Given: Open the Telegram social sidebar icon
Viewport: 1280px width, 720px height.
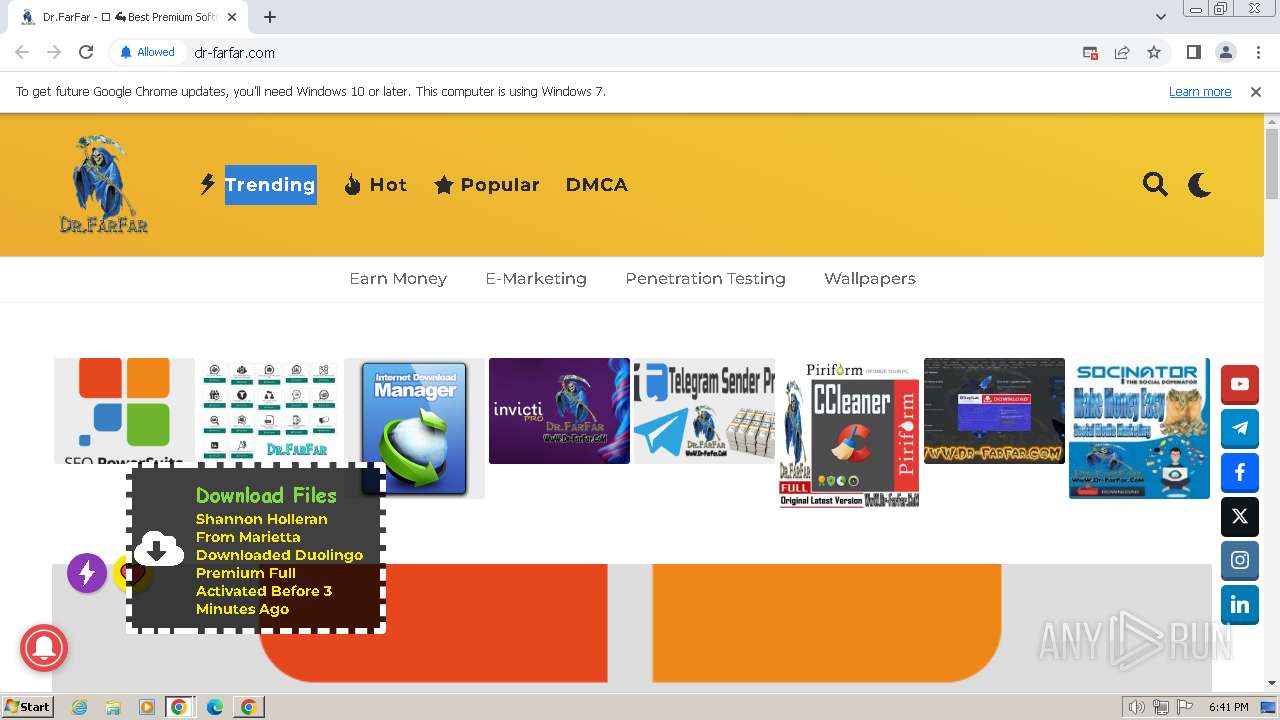Looking at the screenshot, I should [x=1240, y=428].
